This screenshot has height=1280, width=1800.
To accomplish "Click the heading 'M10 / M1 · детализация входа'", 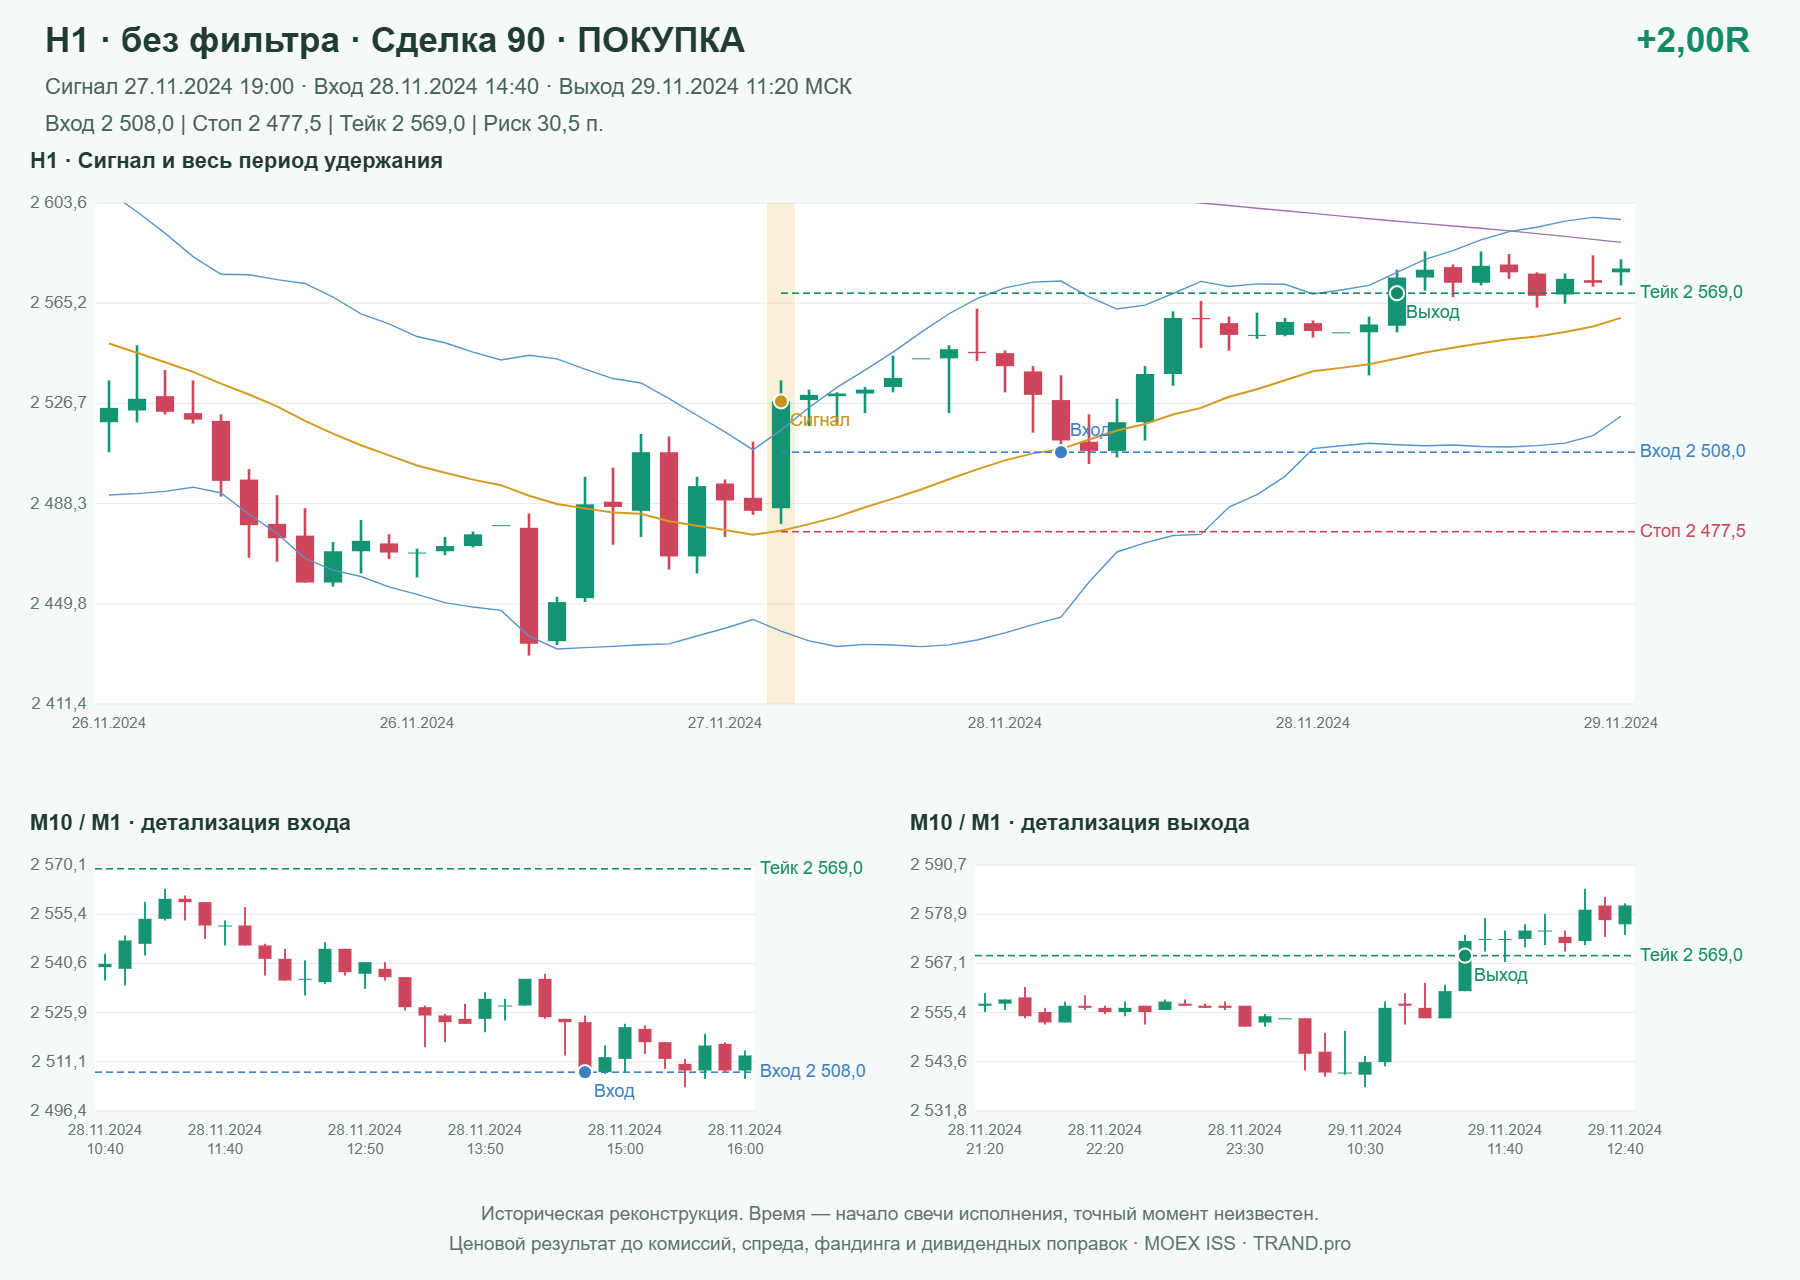I will (190, 823).
